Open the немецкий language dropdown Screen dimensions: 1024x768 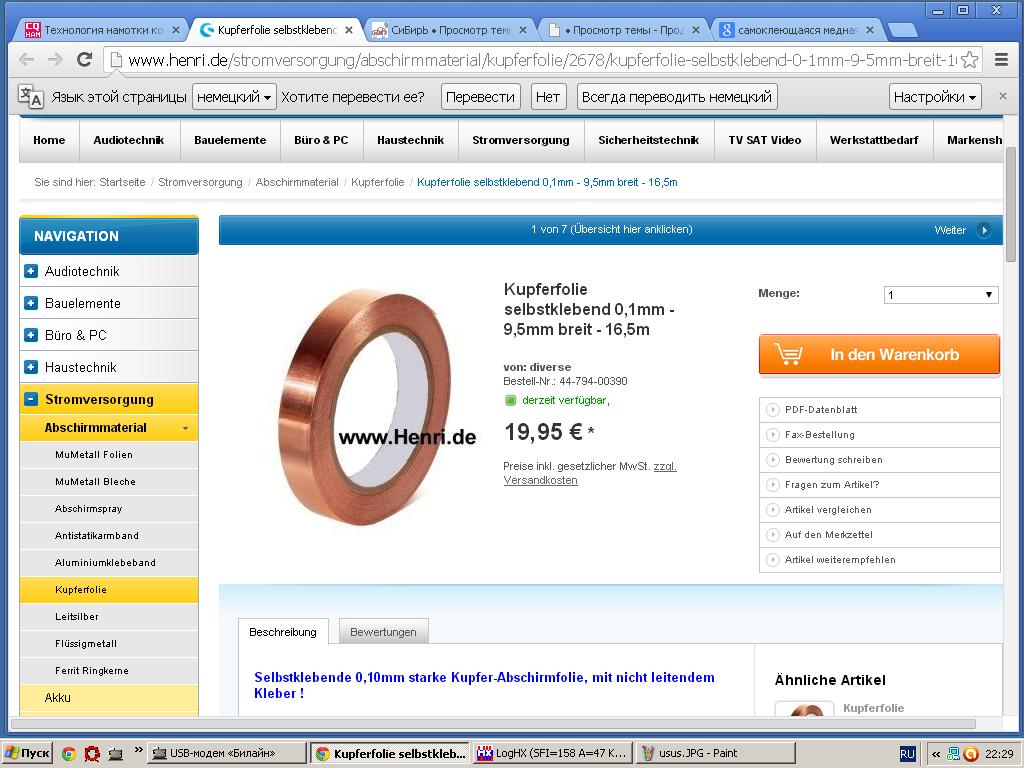coord(234,97)
